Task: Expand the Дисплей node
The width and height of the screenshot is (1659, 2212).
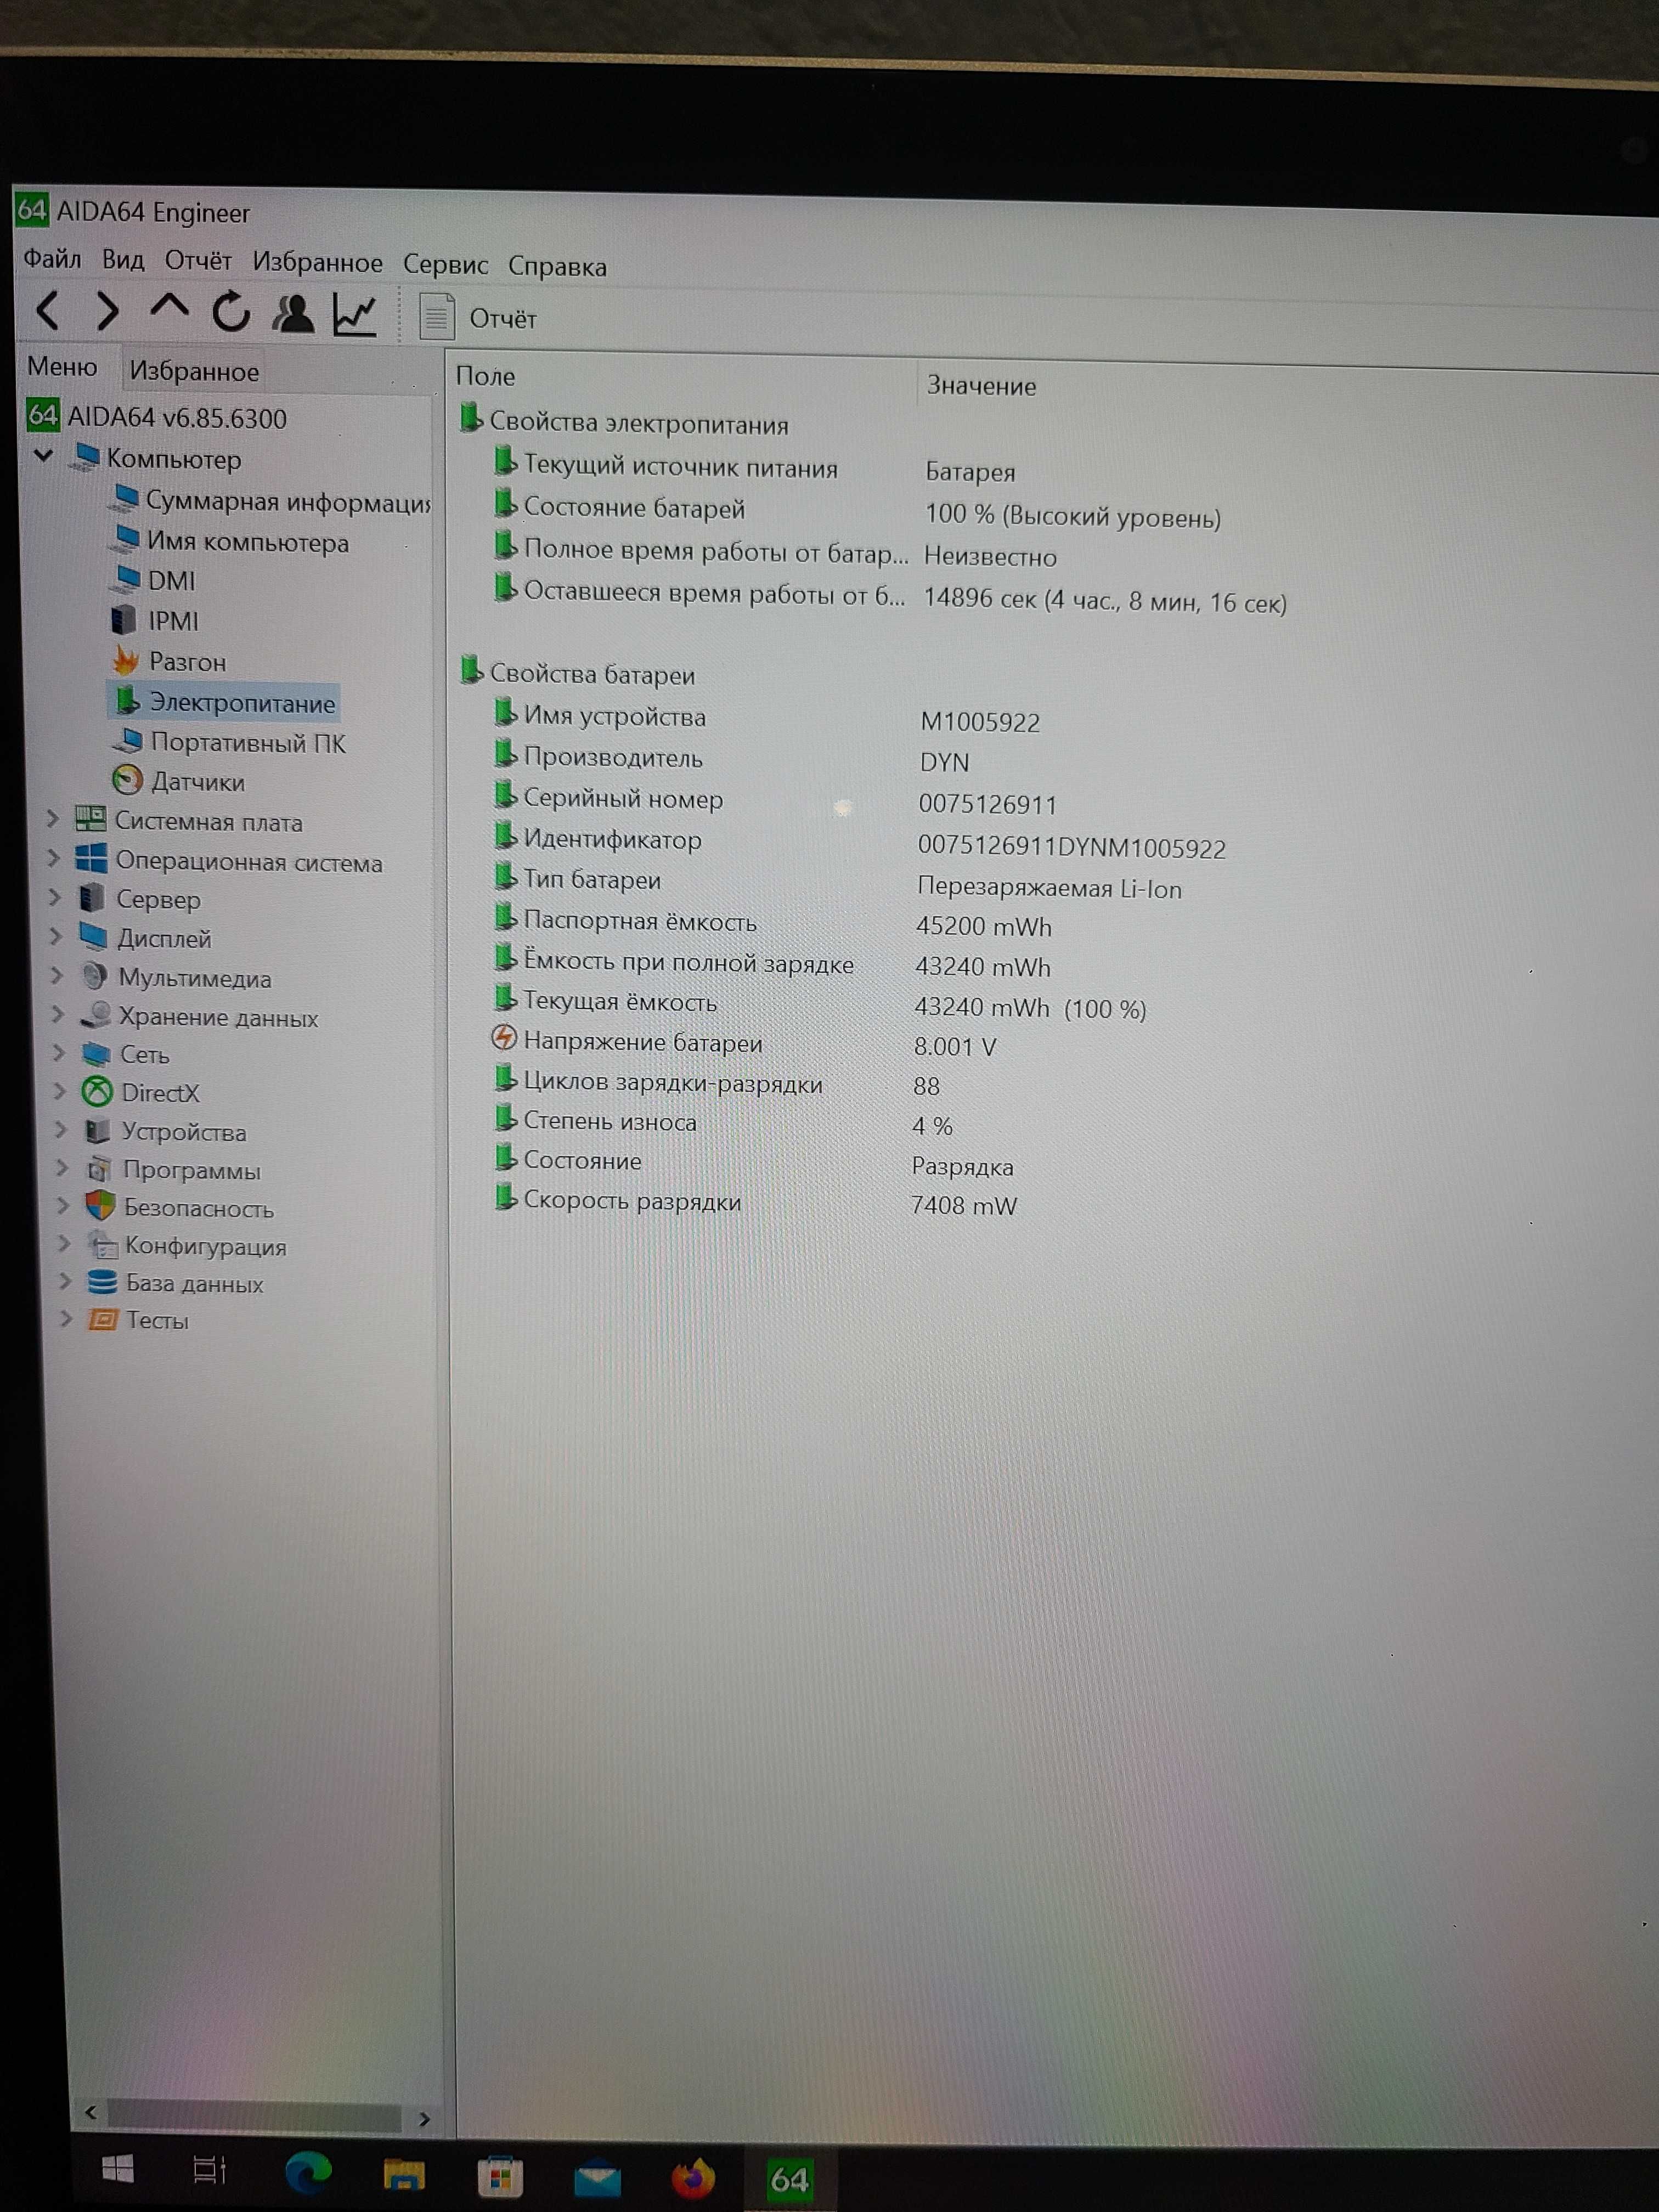Action: coord(57,937)
